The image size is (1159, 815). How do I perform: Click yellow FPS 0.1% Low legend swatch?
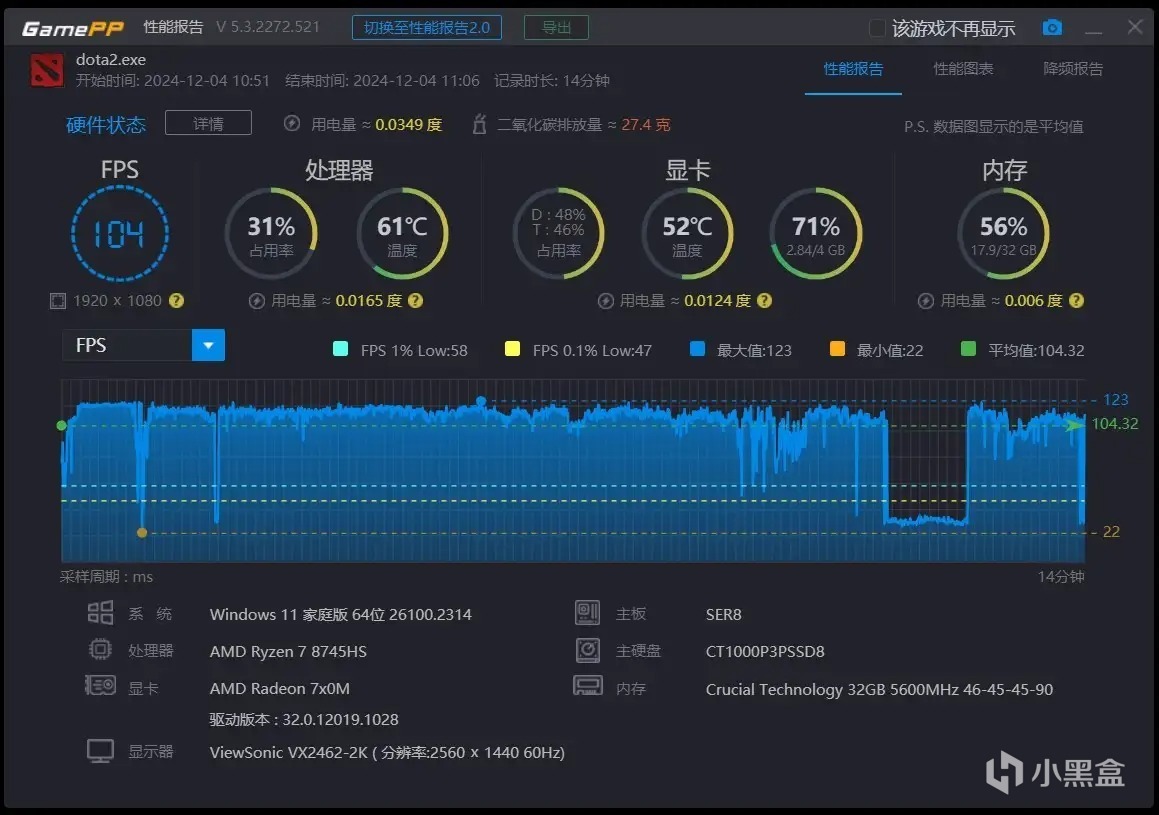pos(511,349)
